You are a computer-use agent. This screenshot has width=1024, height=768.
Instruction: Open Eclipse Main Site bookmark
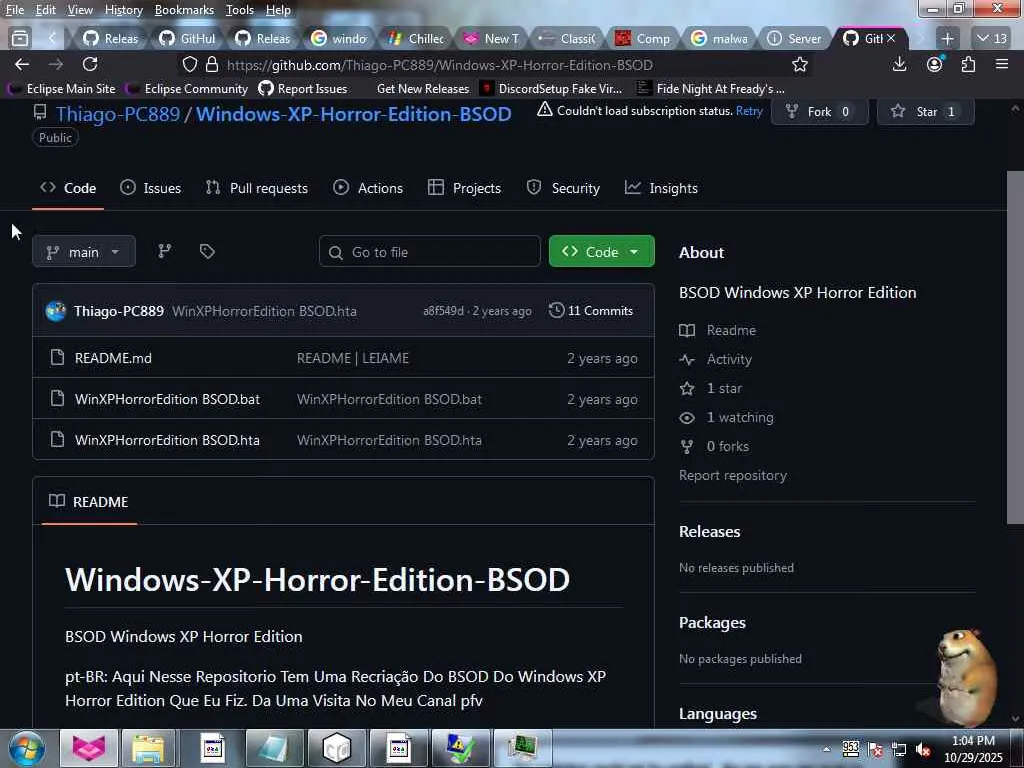pos(62,88)
